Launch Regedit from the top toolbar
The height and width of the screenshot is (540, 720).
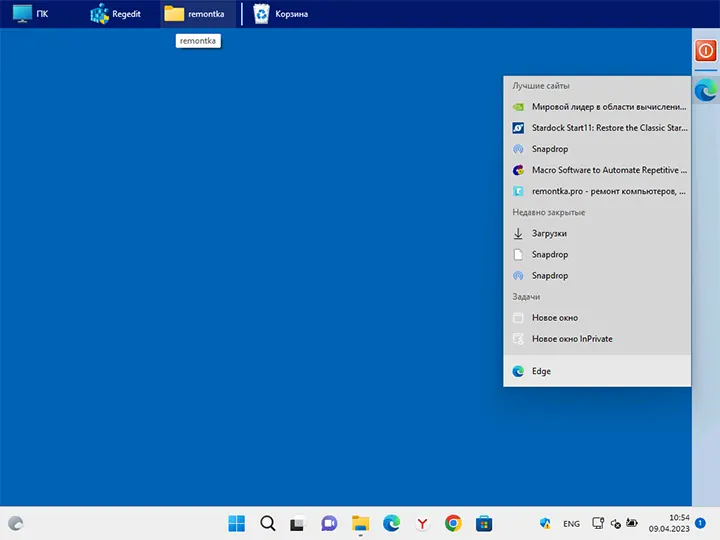pyautogui.click(x=116, y=14)
